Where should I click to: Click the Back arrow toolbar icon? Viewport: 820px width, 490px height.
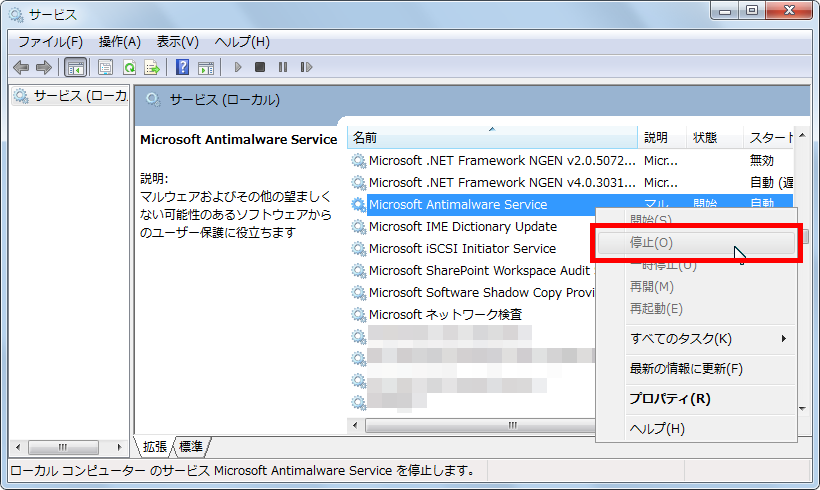[21, 67]
